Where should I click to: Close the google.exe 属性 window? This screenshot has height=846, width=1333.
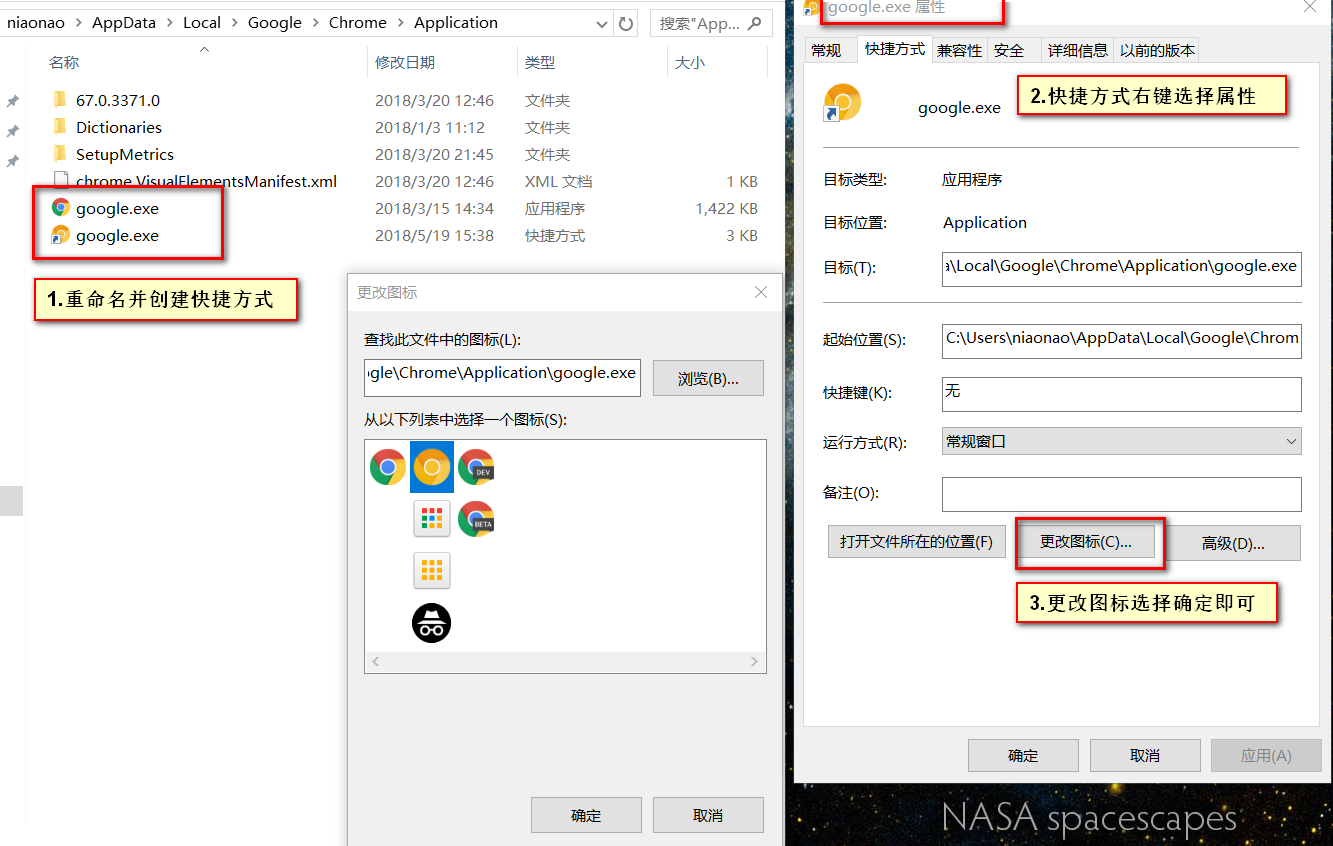click(x=1310, y=7)
